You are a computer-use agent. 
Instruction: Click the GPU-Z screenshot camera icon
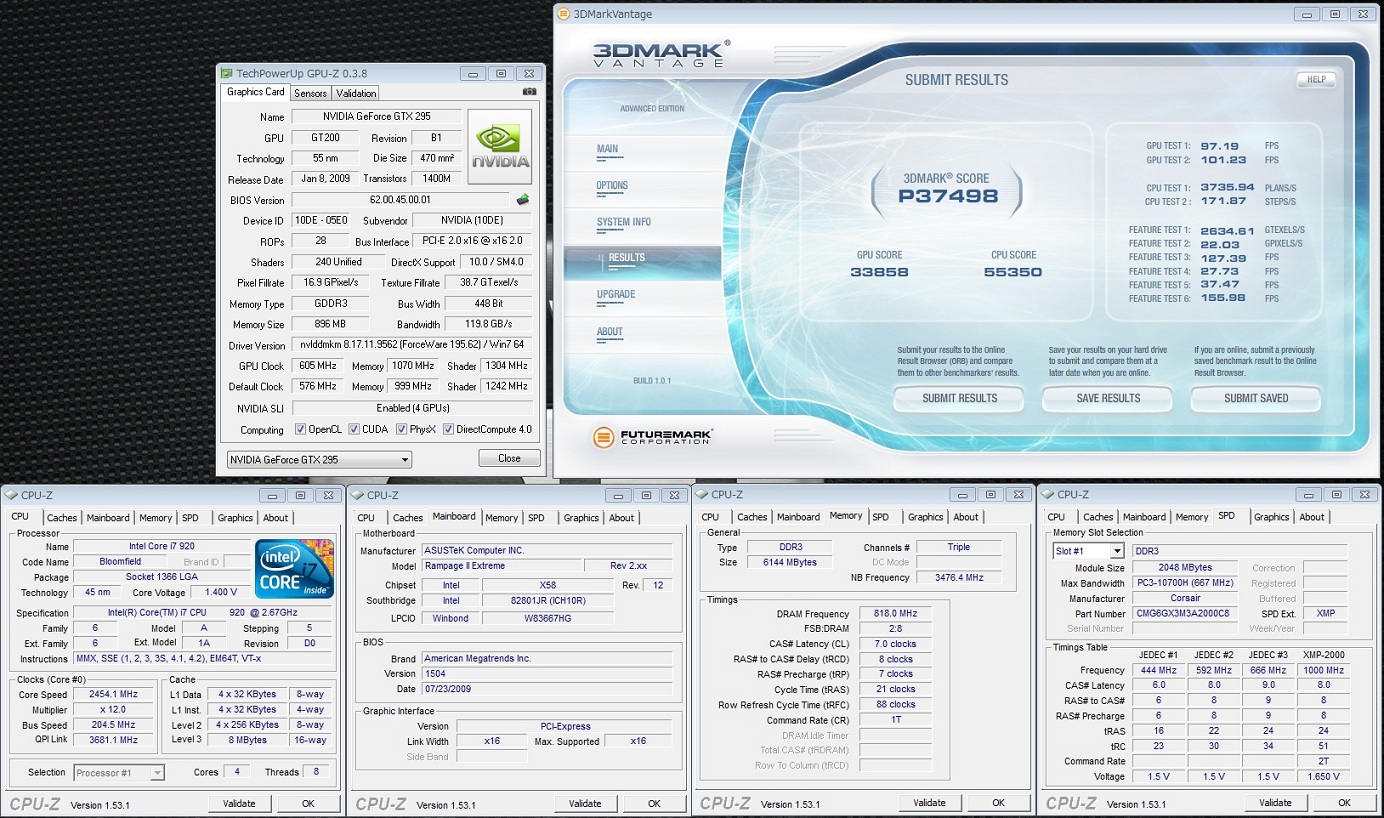(529, 92)
